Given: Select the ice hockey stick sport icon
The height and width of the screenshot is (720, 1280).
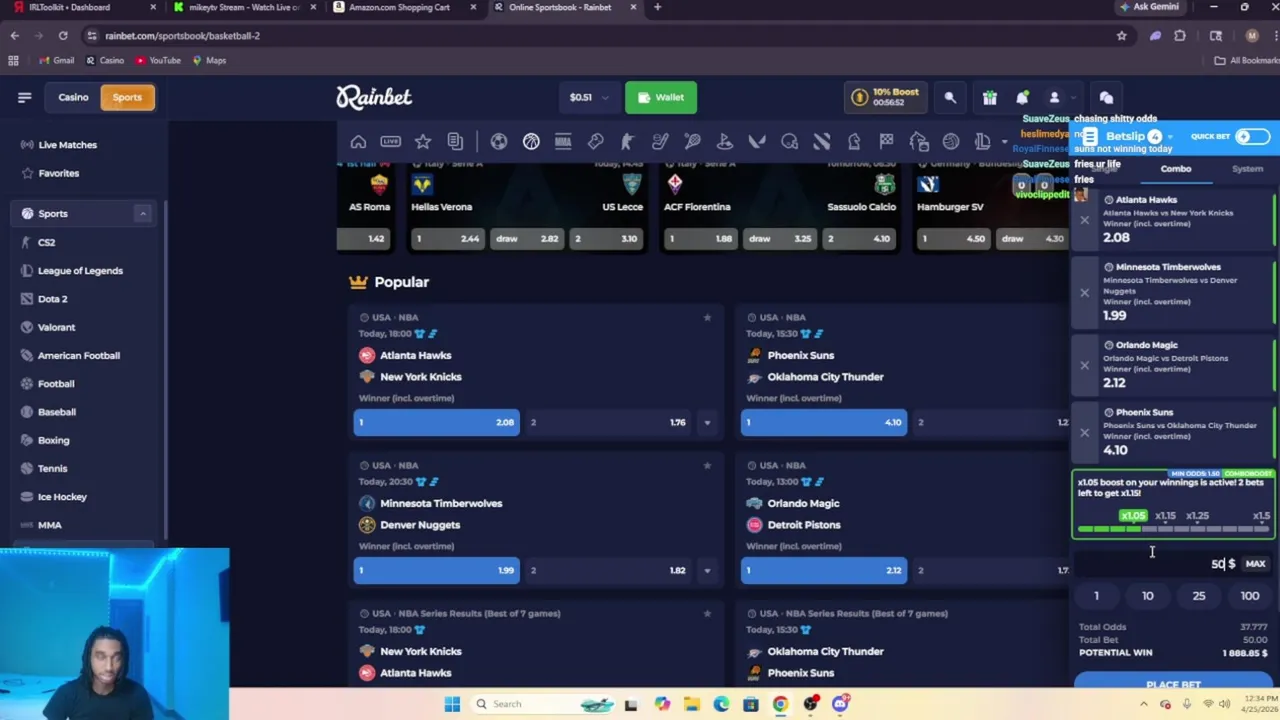Looking at the screenshot, I should (660, 142).
